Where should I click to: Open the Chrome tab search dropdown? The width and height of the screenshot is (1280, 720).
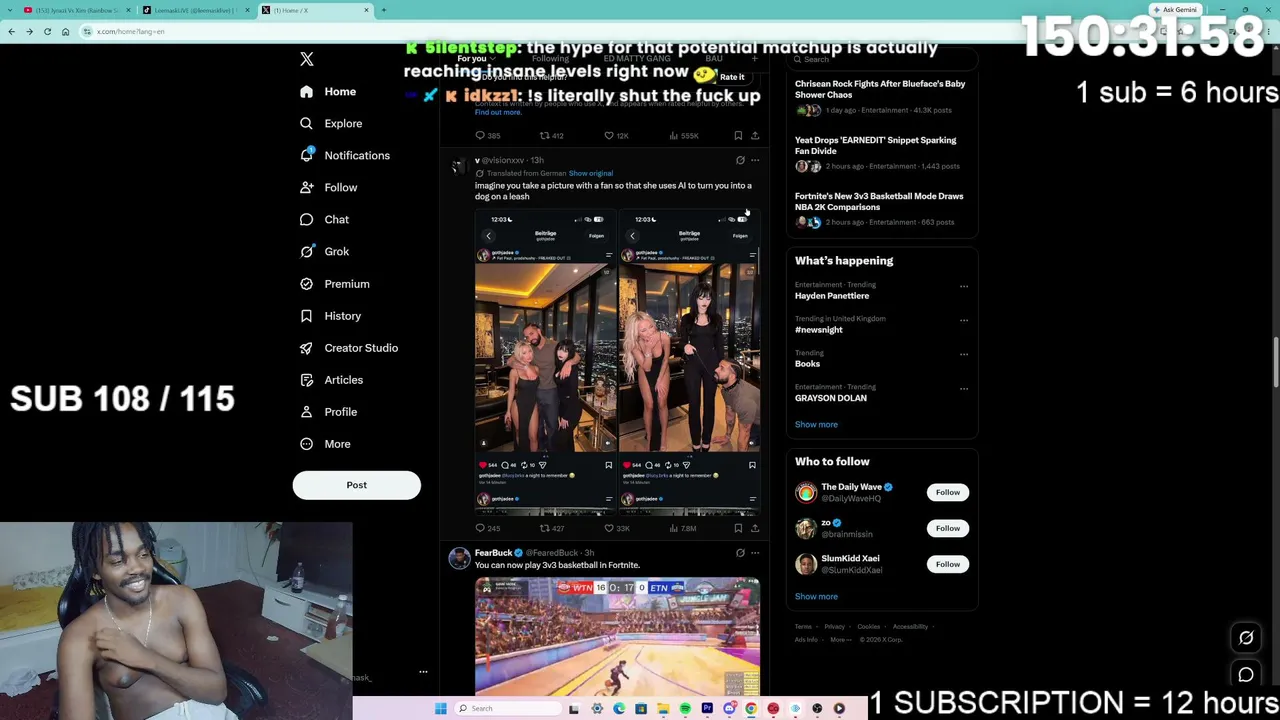tap(10, 10)
